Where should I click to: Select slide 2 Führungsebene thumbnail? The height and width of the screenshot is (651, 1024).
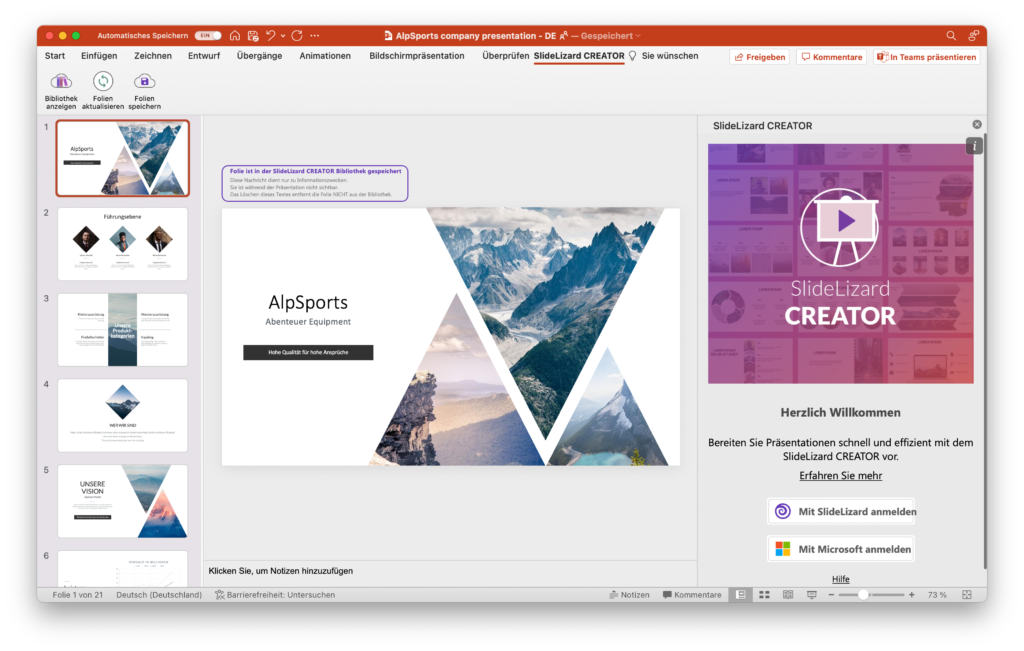pos(123,244)
